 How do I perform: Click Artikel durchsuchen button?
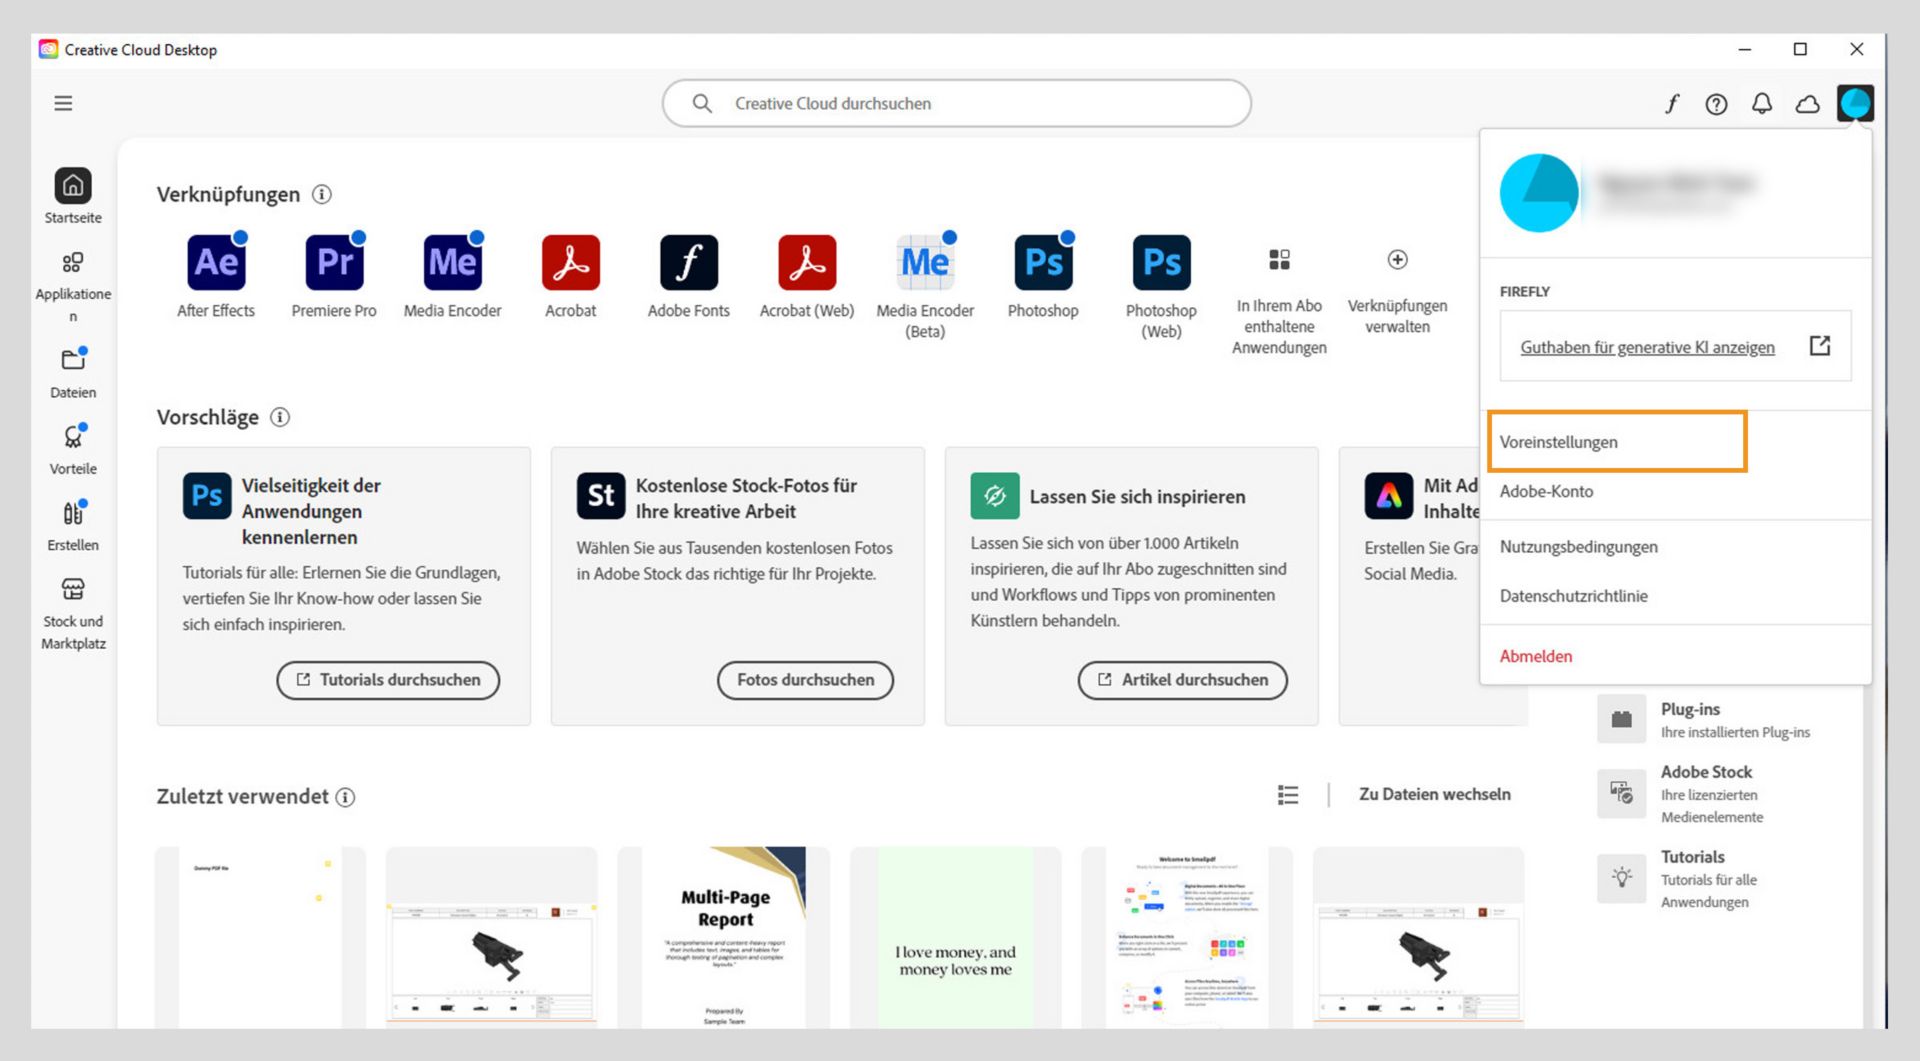tap(1182, 680)
